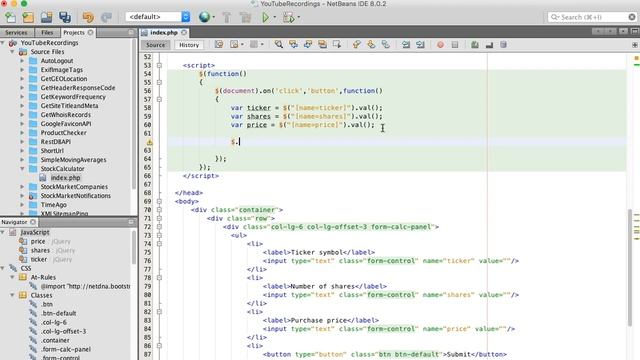Image resolution: width=640 pixels, height=360 pixels.
Task: Click the Save All toolbar icon
Action: [65, 17]
